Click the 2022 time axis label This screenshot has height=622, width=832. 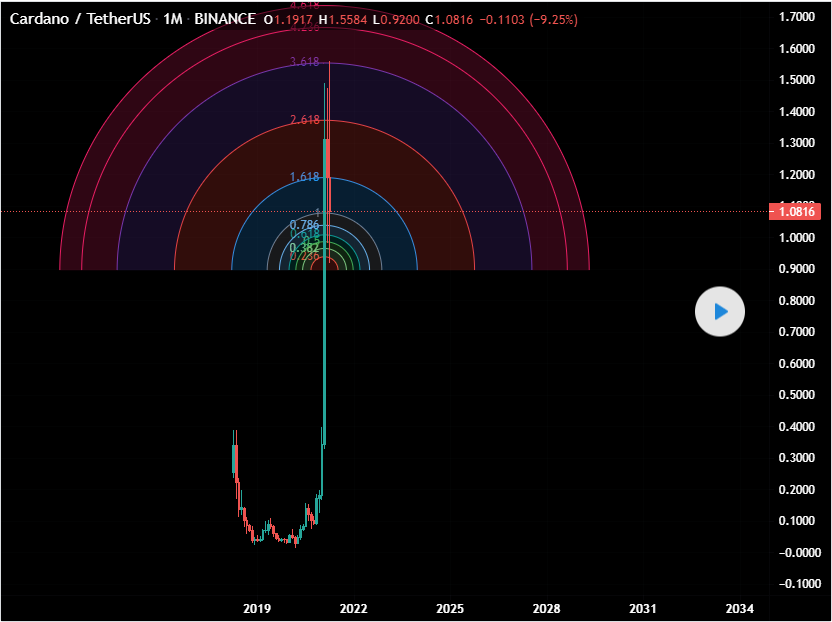pyautogui.click(x=354, y=608)
